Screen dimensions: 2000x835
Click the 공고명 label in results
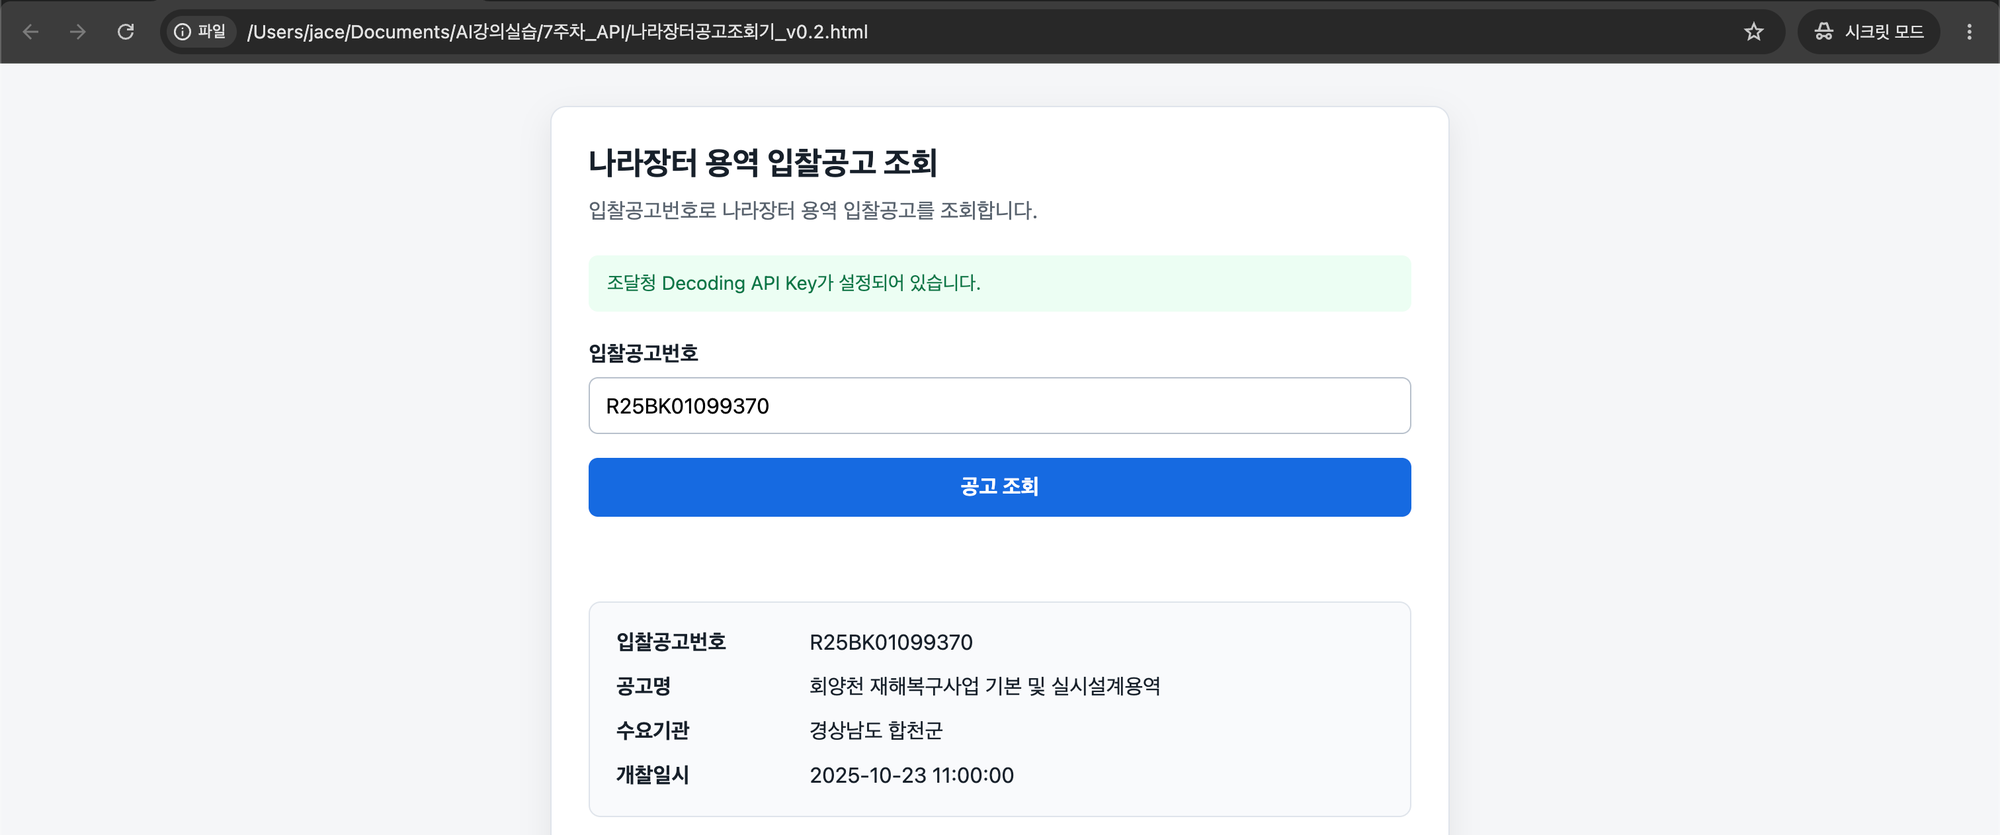643,686
